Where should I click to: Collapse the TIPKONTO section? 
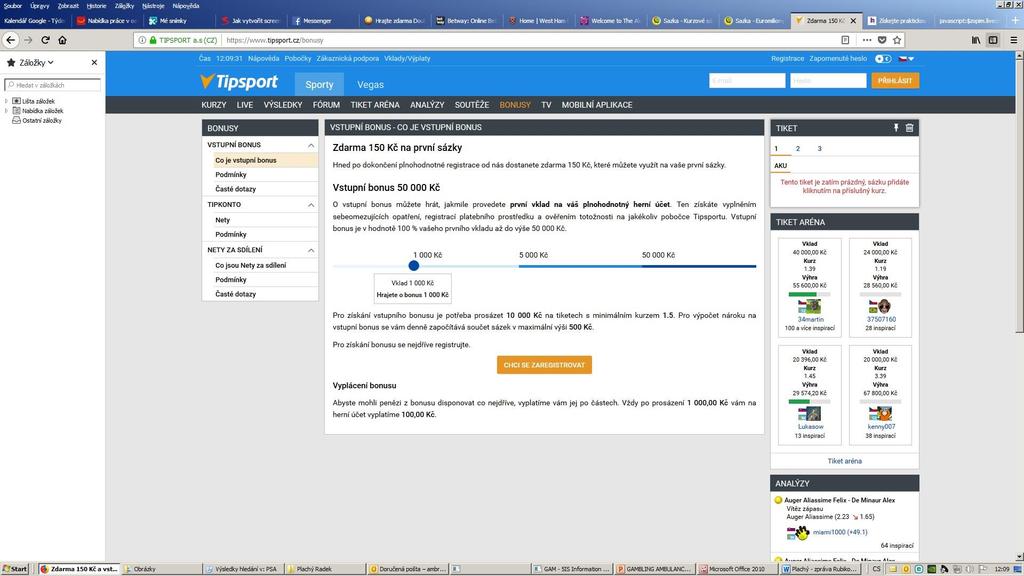[311, 205]
